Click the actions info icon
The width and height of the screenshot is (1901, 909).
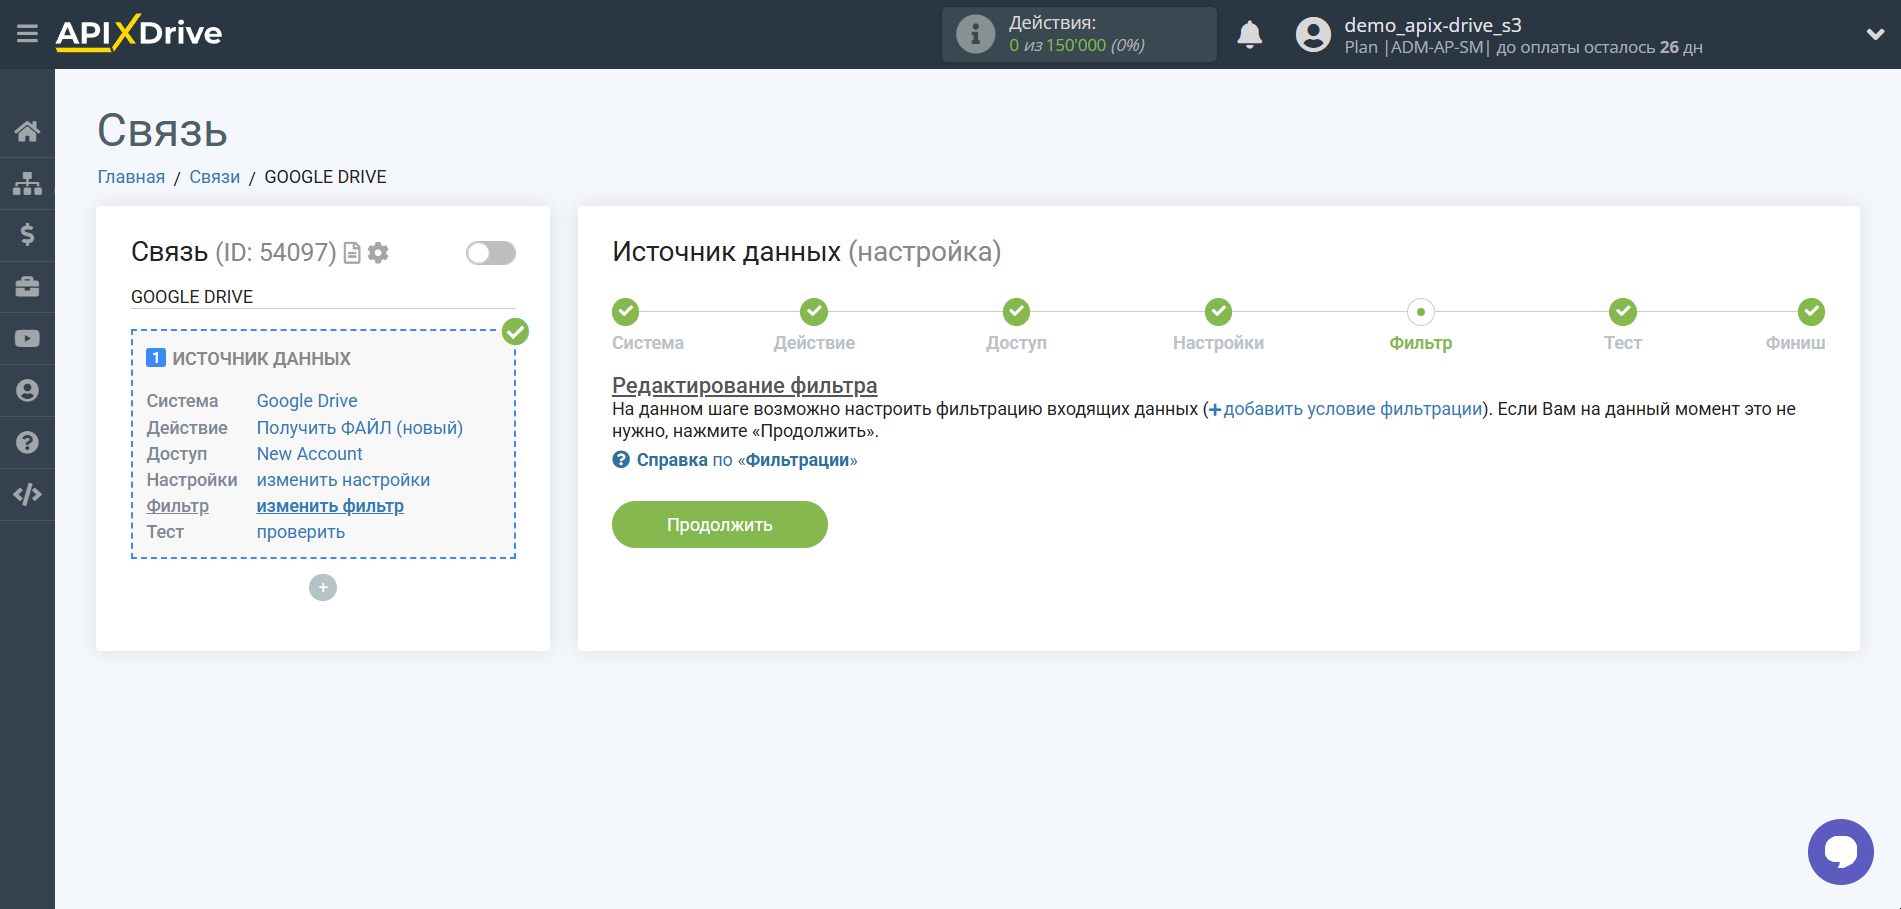(x=975, y=34)
